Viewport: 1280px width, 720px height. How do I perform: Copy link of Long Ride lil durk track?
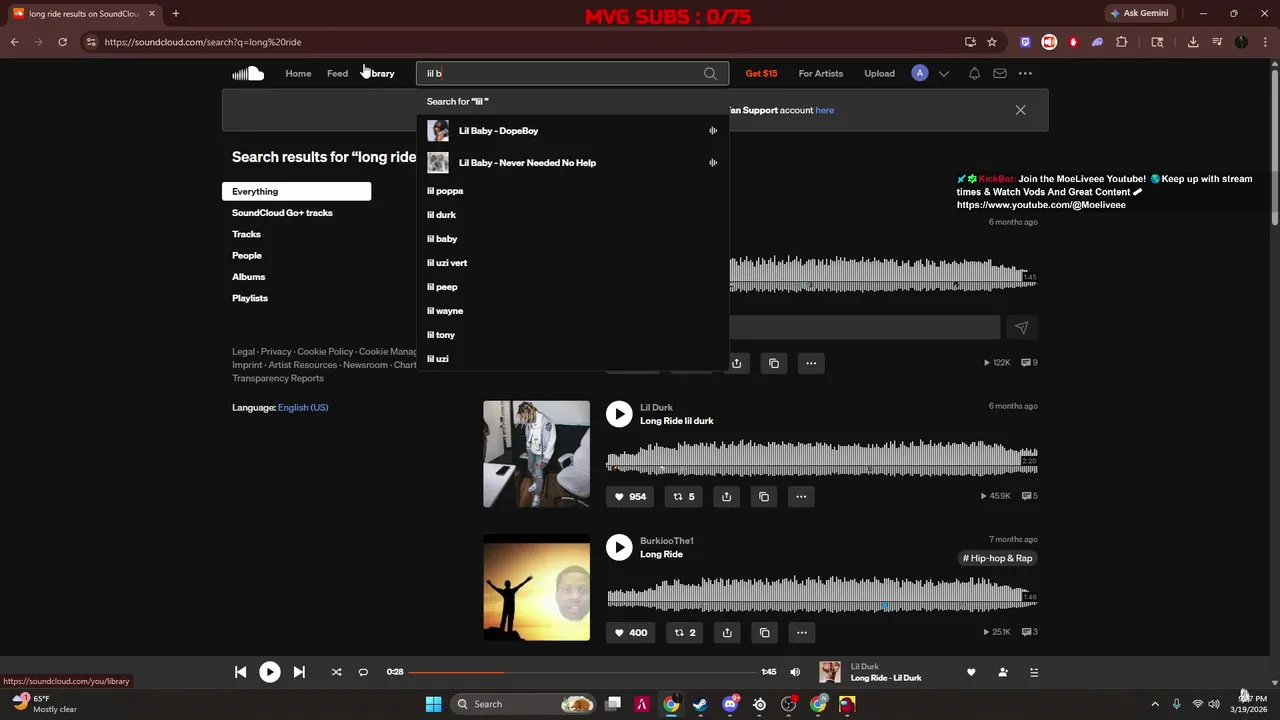click(x=764, y=496)
